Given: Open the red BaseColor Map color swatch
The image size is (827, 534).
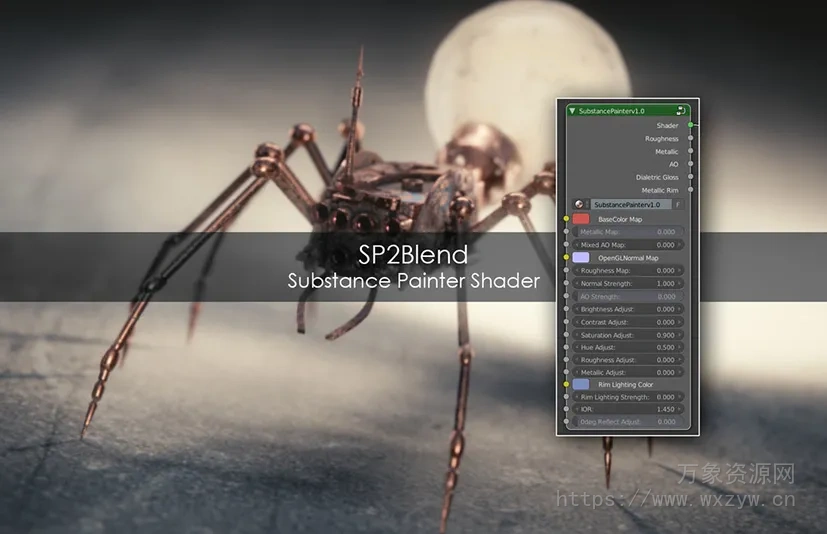Looking at the screenshot, I should [581, 218].
